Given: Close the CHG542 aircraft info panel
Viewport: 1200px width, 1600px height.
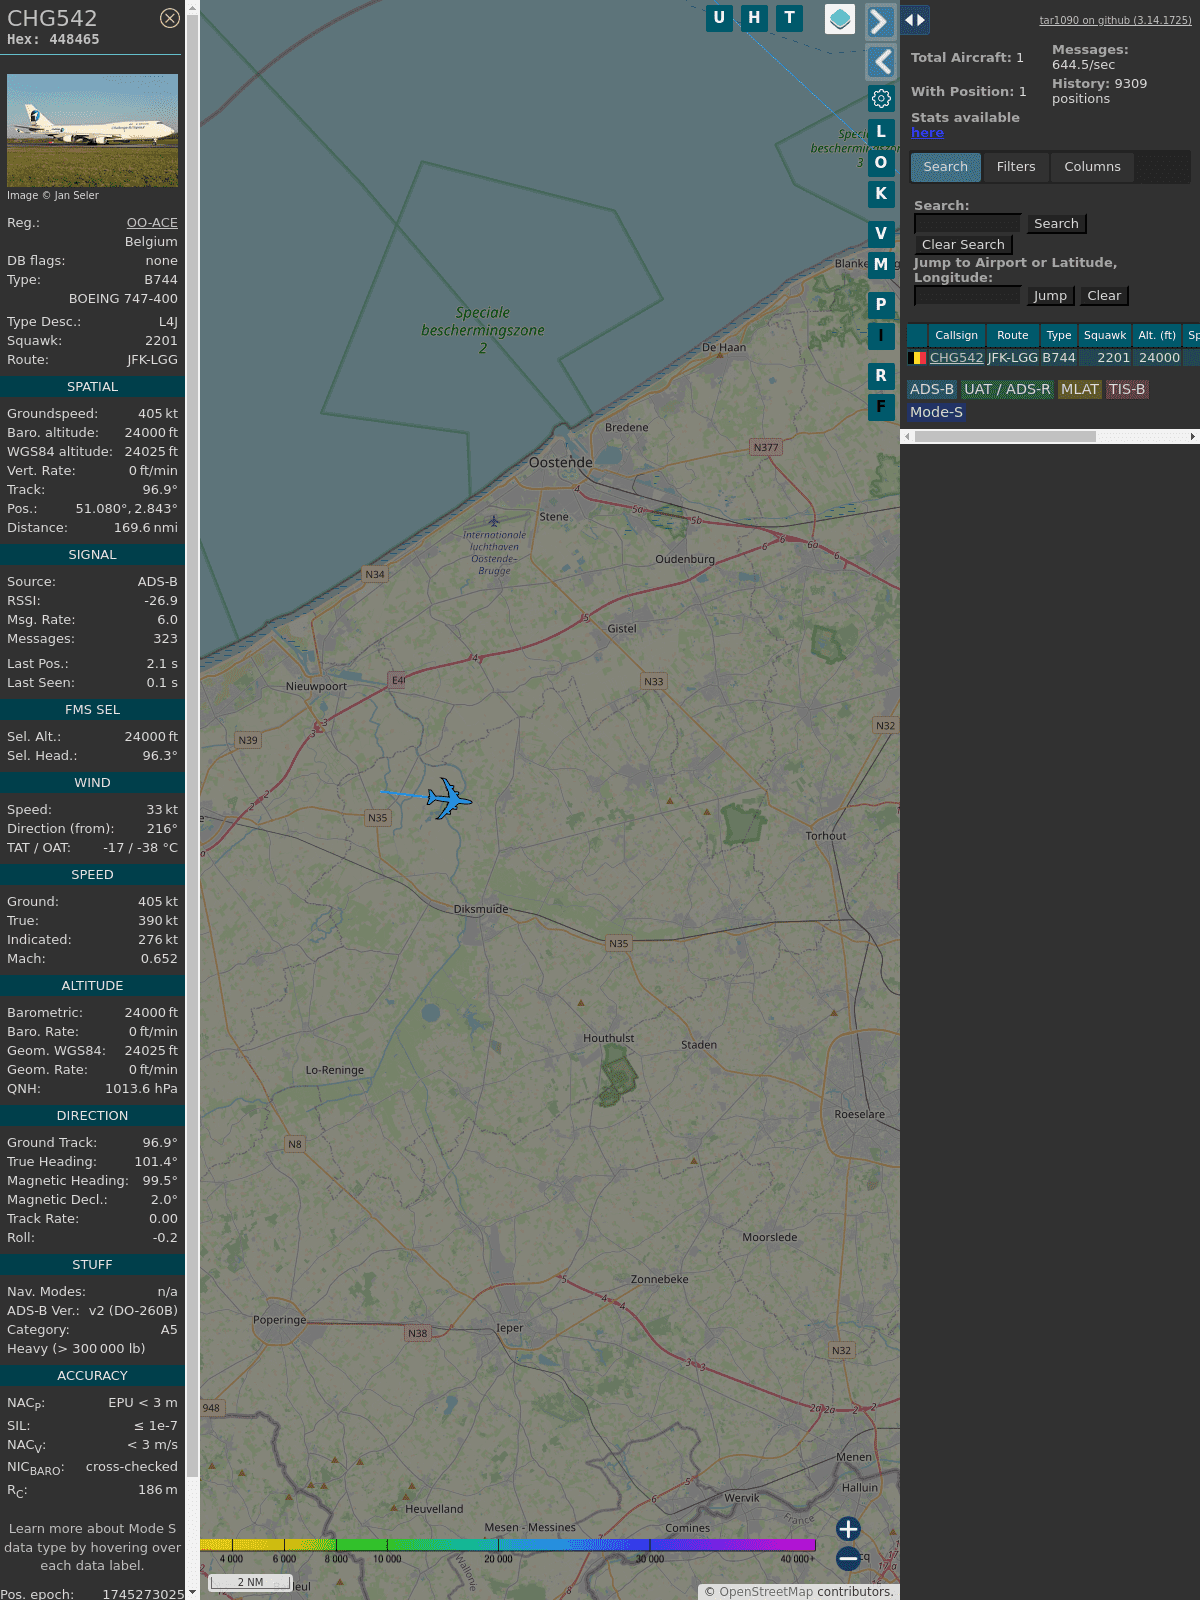Looking at the screenshot, I should pyautogui.click(x=170, y=18).
